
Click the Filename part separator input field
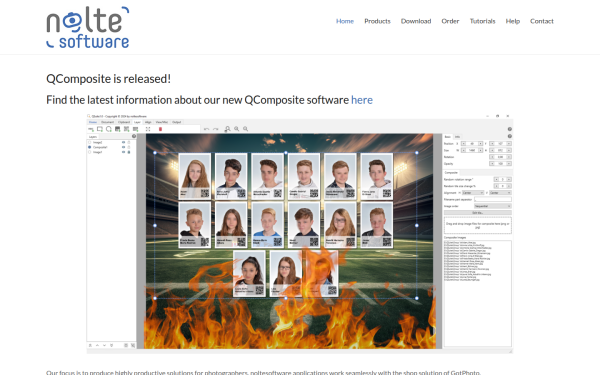coord(492,199)
